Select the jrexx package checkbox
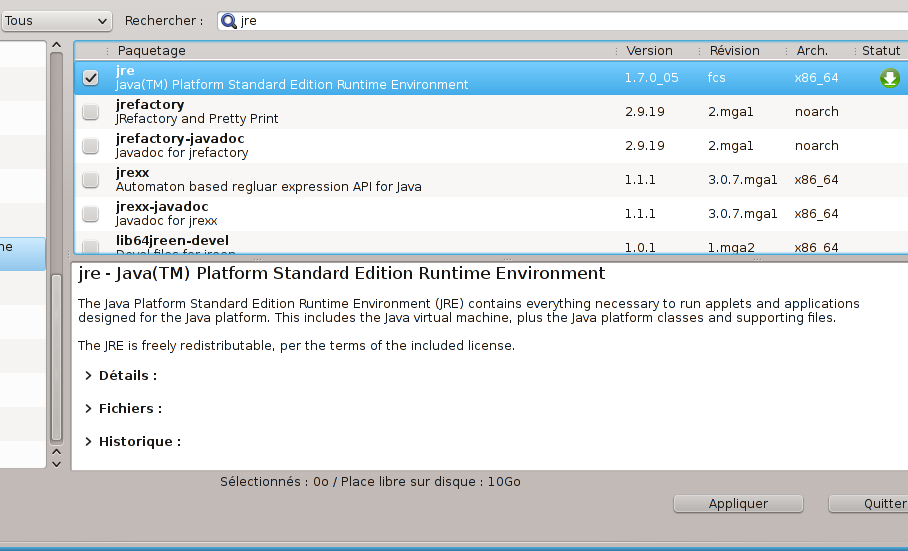The height and width of the screenshot is (551, 908). click(90, 180)
